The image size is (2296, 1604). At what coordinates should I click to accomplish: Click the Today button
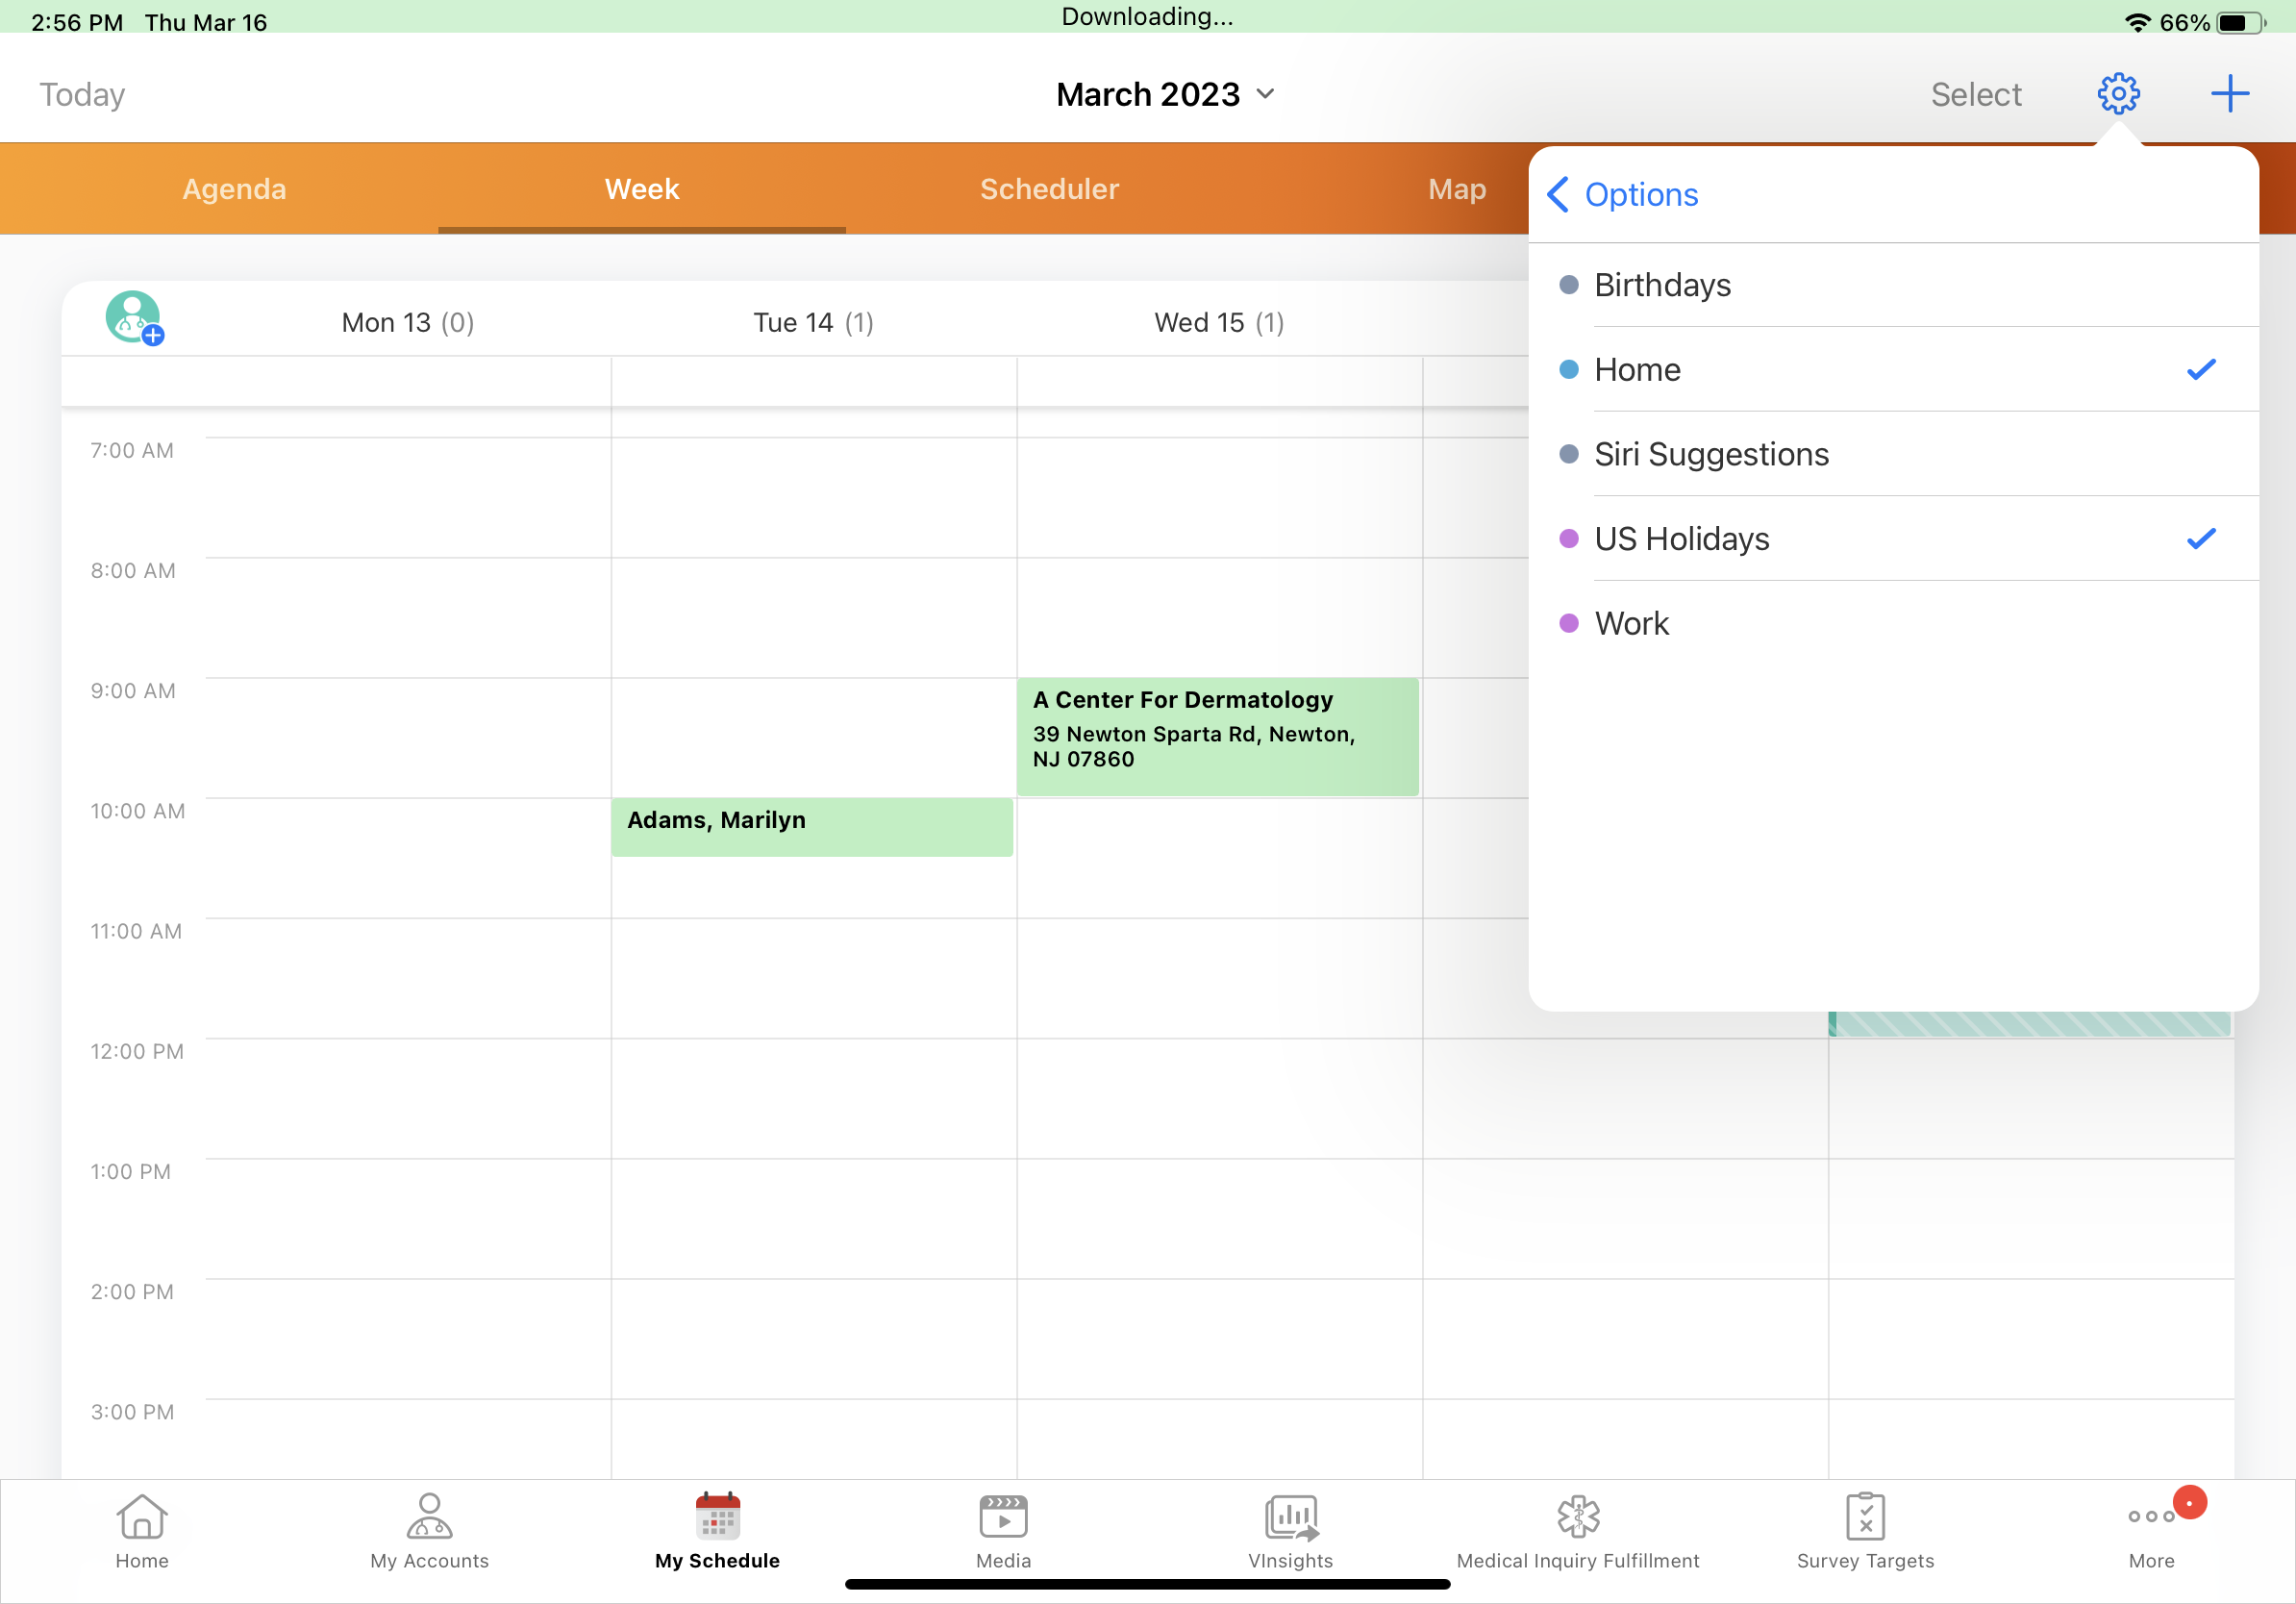click(81, 93)
